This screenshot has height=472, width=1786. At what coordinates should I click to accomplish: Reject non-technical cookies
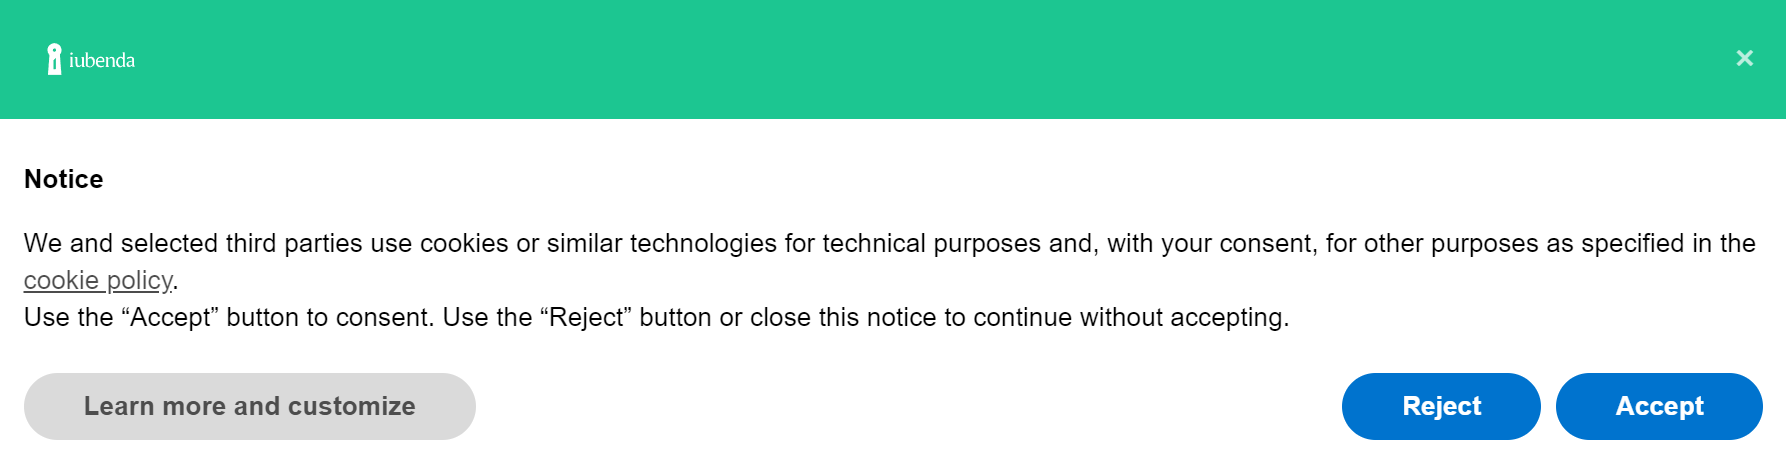(1440, 406)
